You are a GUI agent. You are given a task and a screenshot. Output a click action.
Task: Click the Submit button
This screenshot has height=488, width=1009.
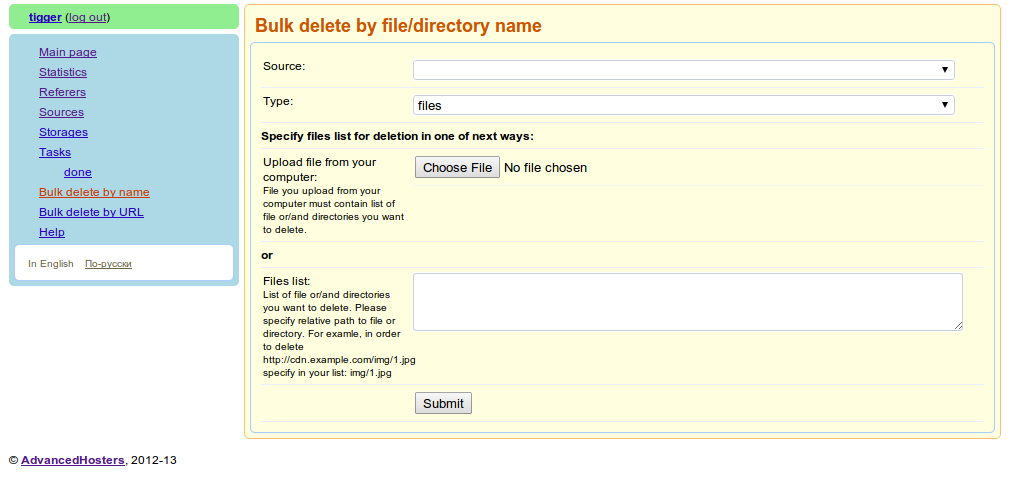pyautogui.click(x=443, y=403)
